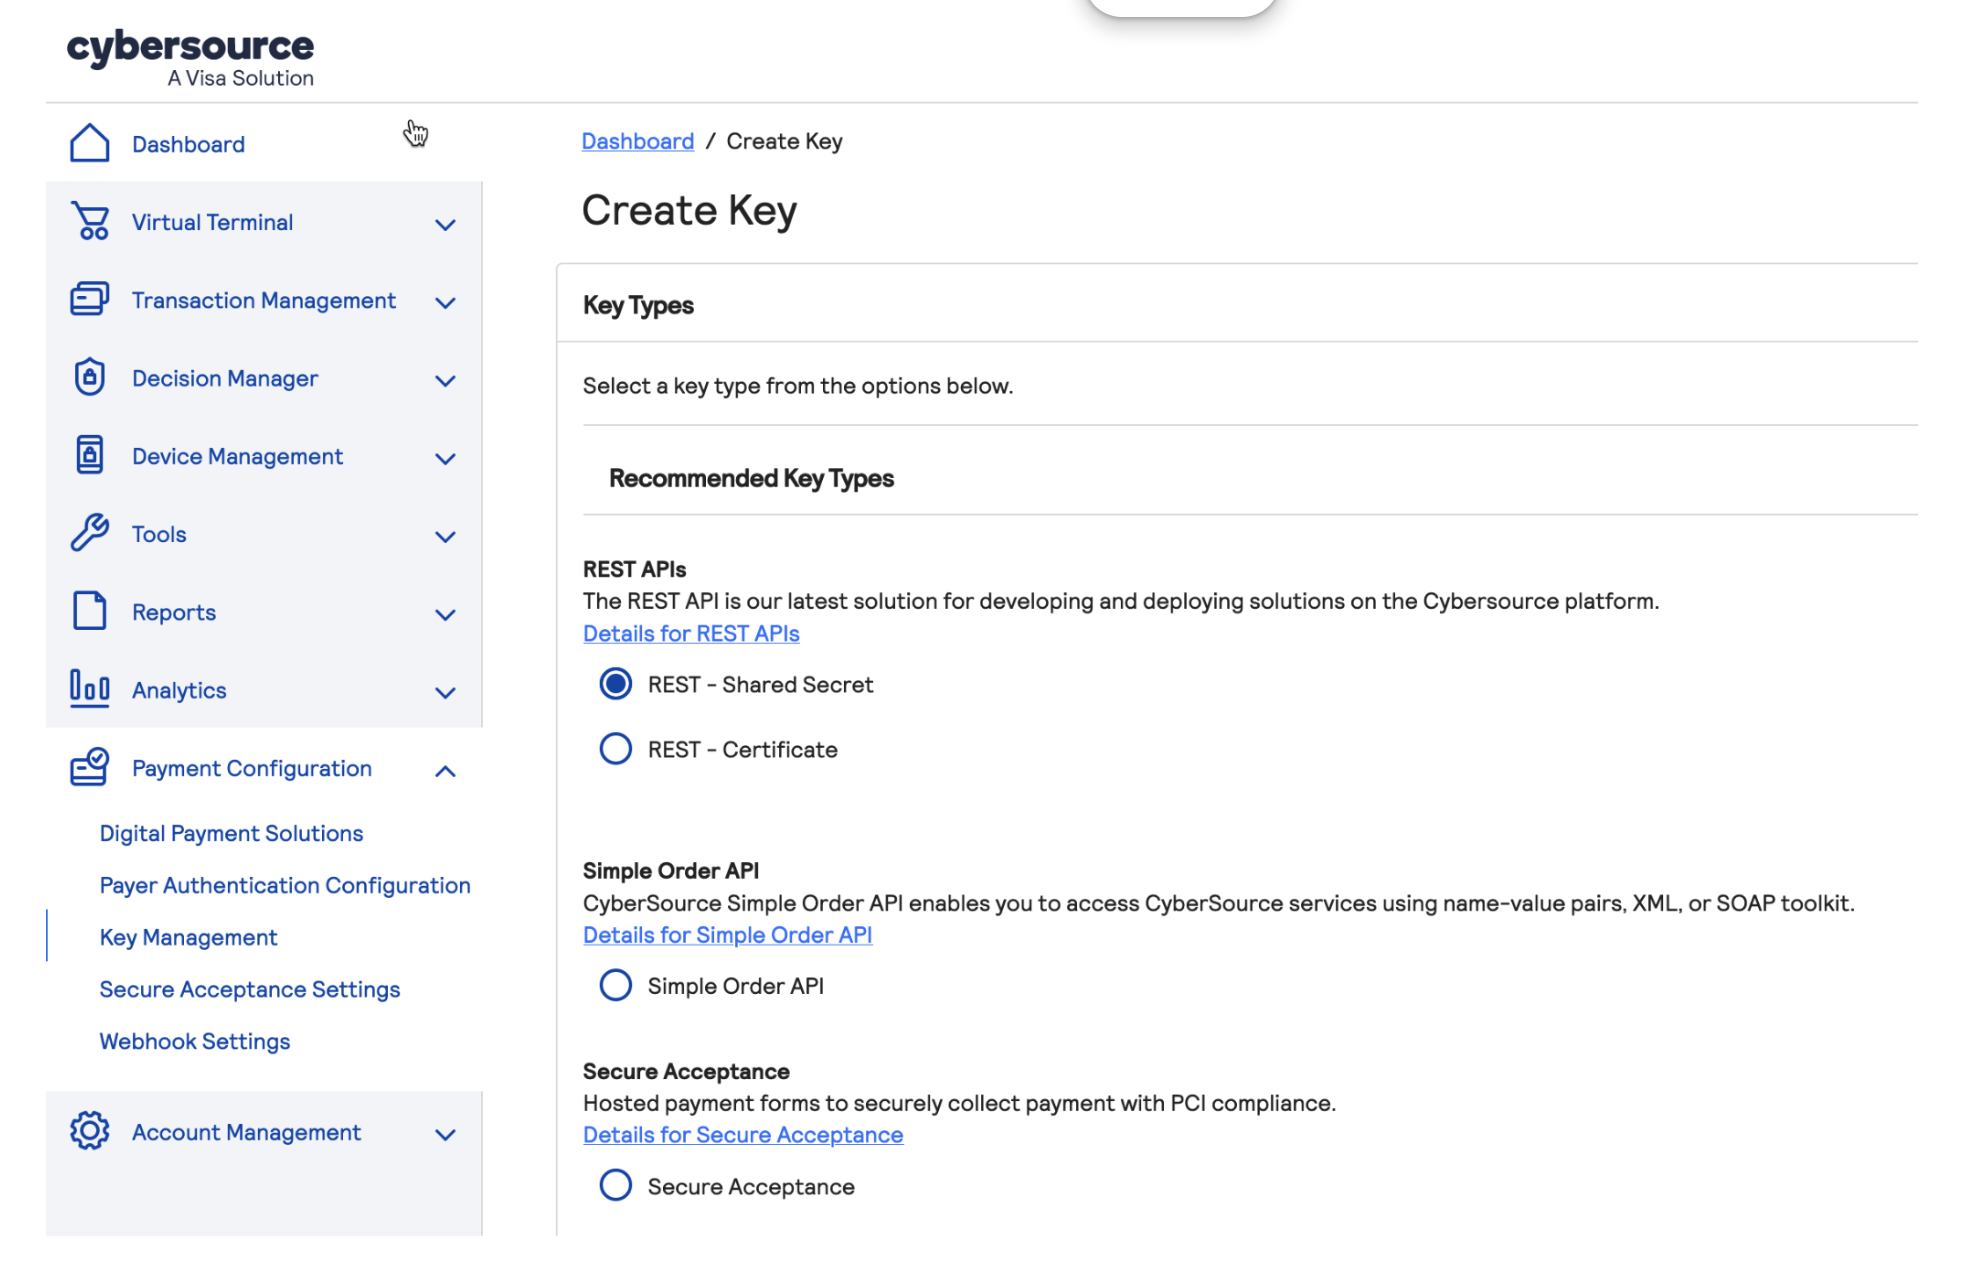The height and width of the screenshot is (1286, 1978).
Task: Select the REST - Shared Secret radio button
Action: pos(615,684)
